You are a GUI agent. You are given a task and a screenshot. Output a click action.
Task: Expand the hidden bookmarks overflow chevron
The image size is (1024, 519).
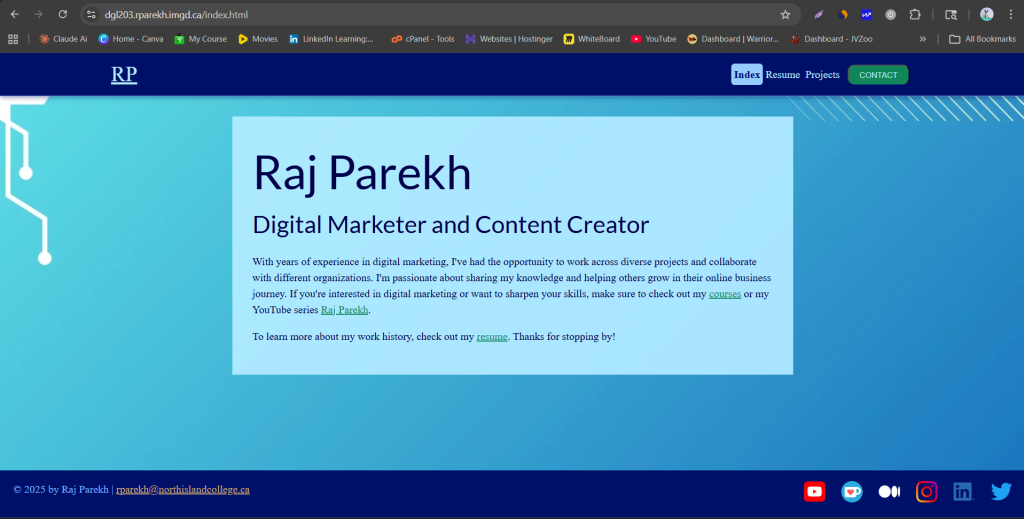click(x=922, y=39)
